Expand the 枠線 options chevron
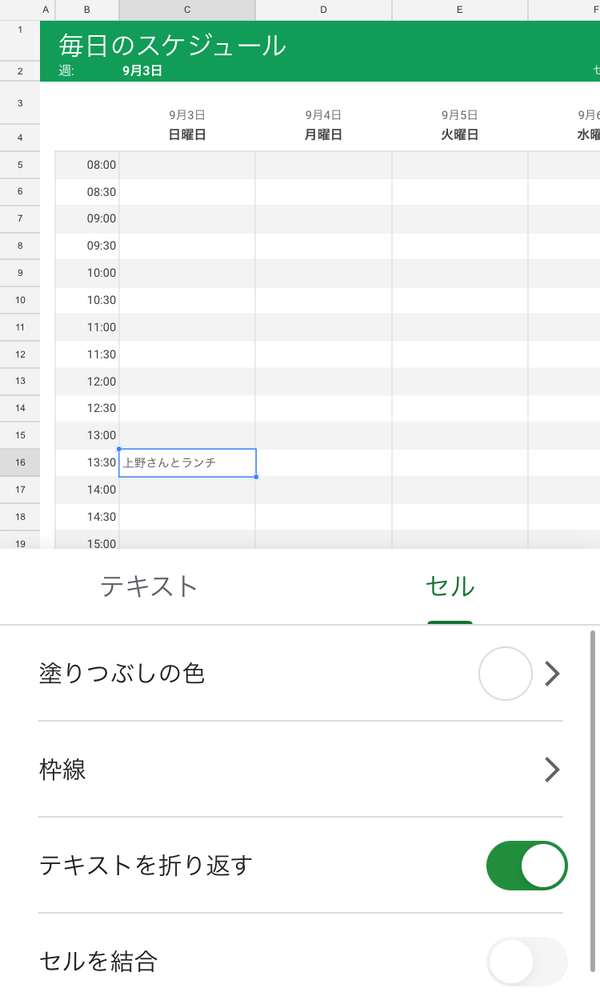The width and height of the screenshot is (600, 1008). tap(552, 770)
